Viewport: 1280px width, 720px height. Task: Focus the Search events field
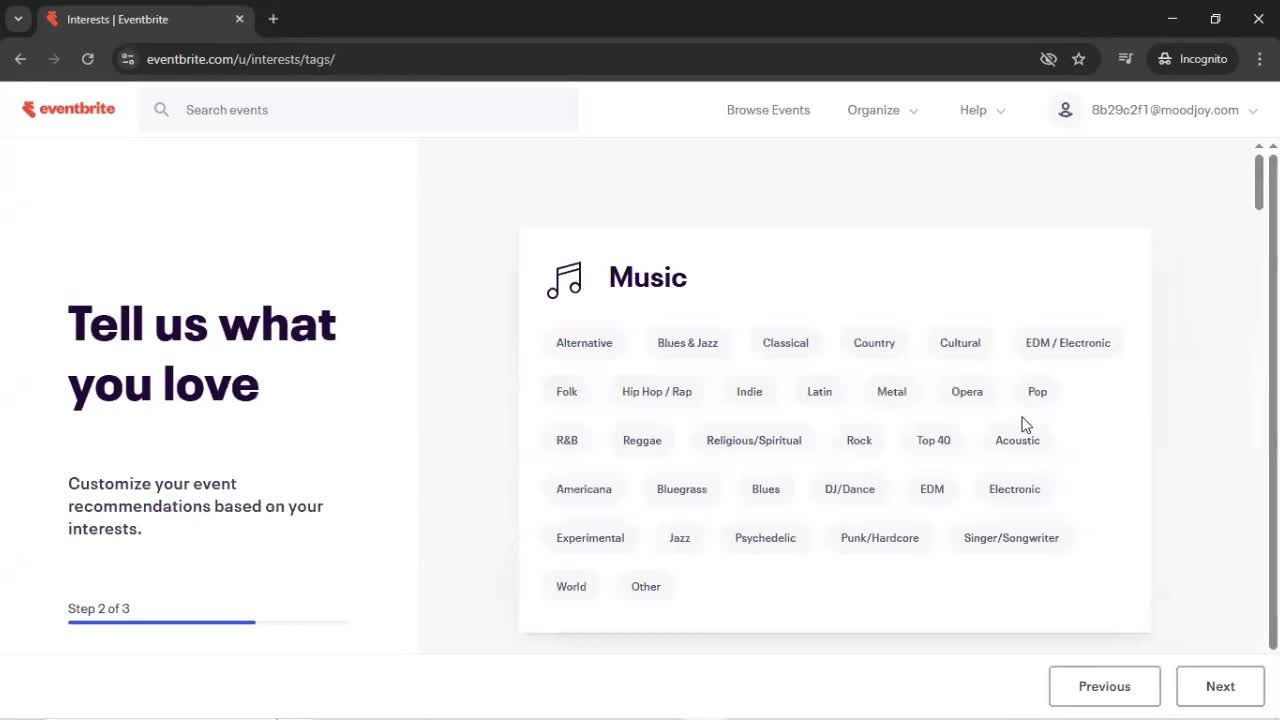359,110
